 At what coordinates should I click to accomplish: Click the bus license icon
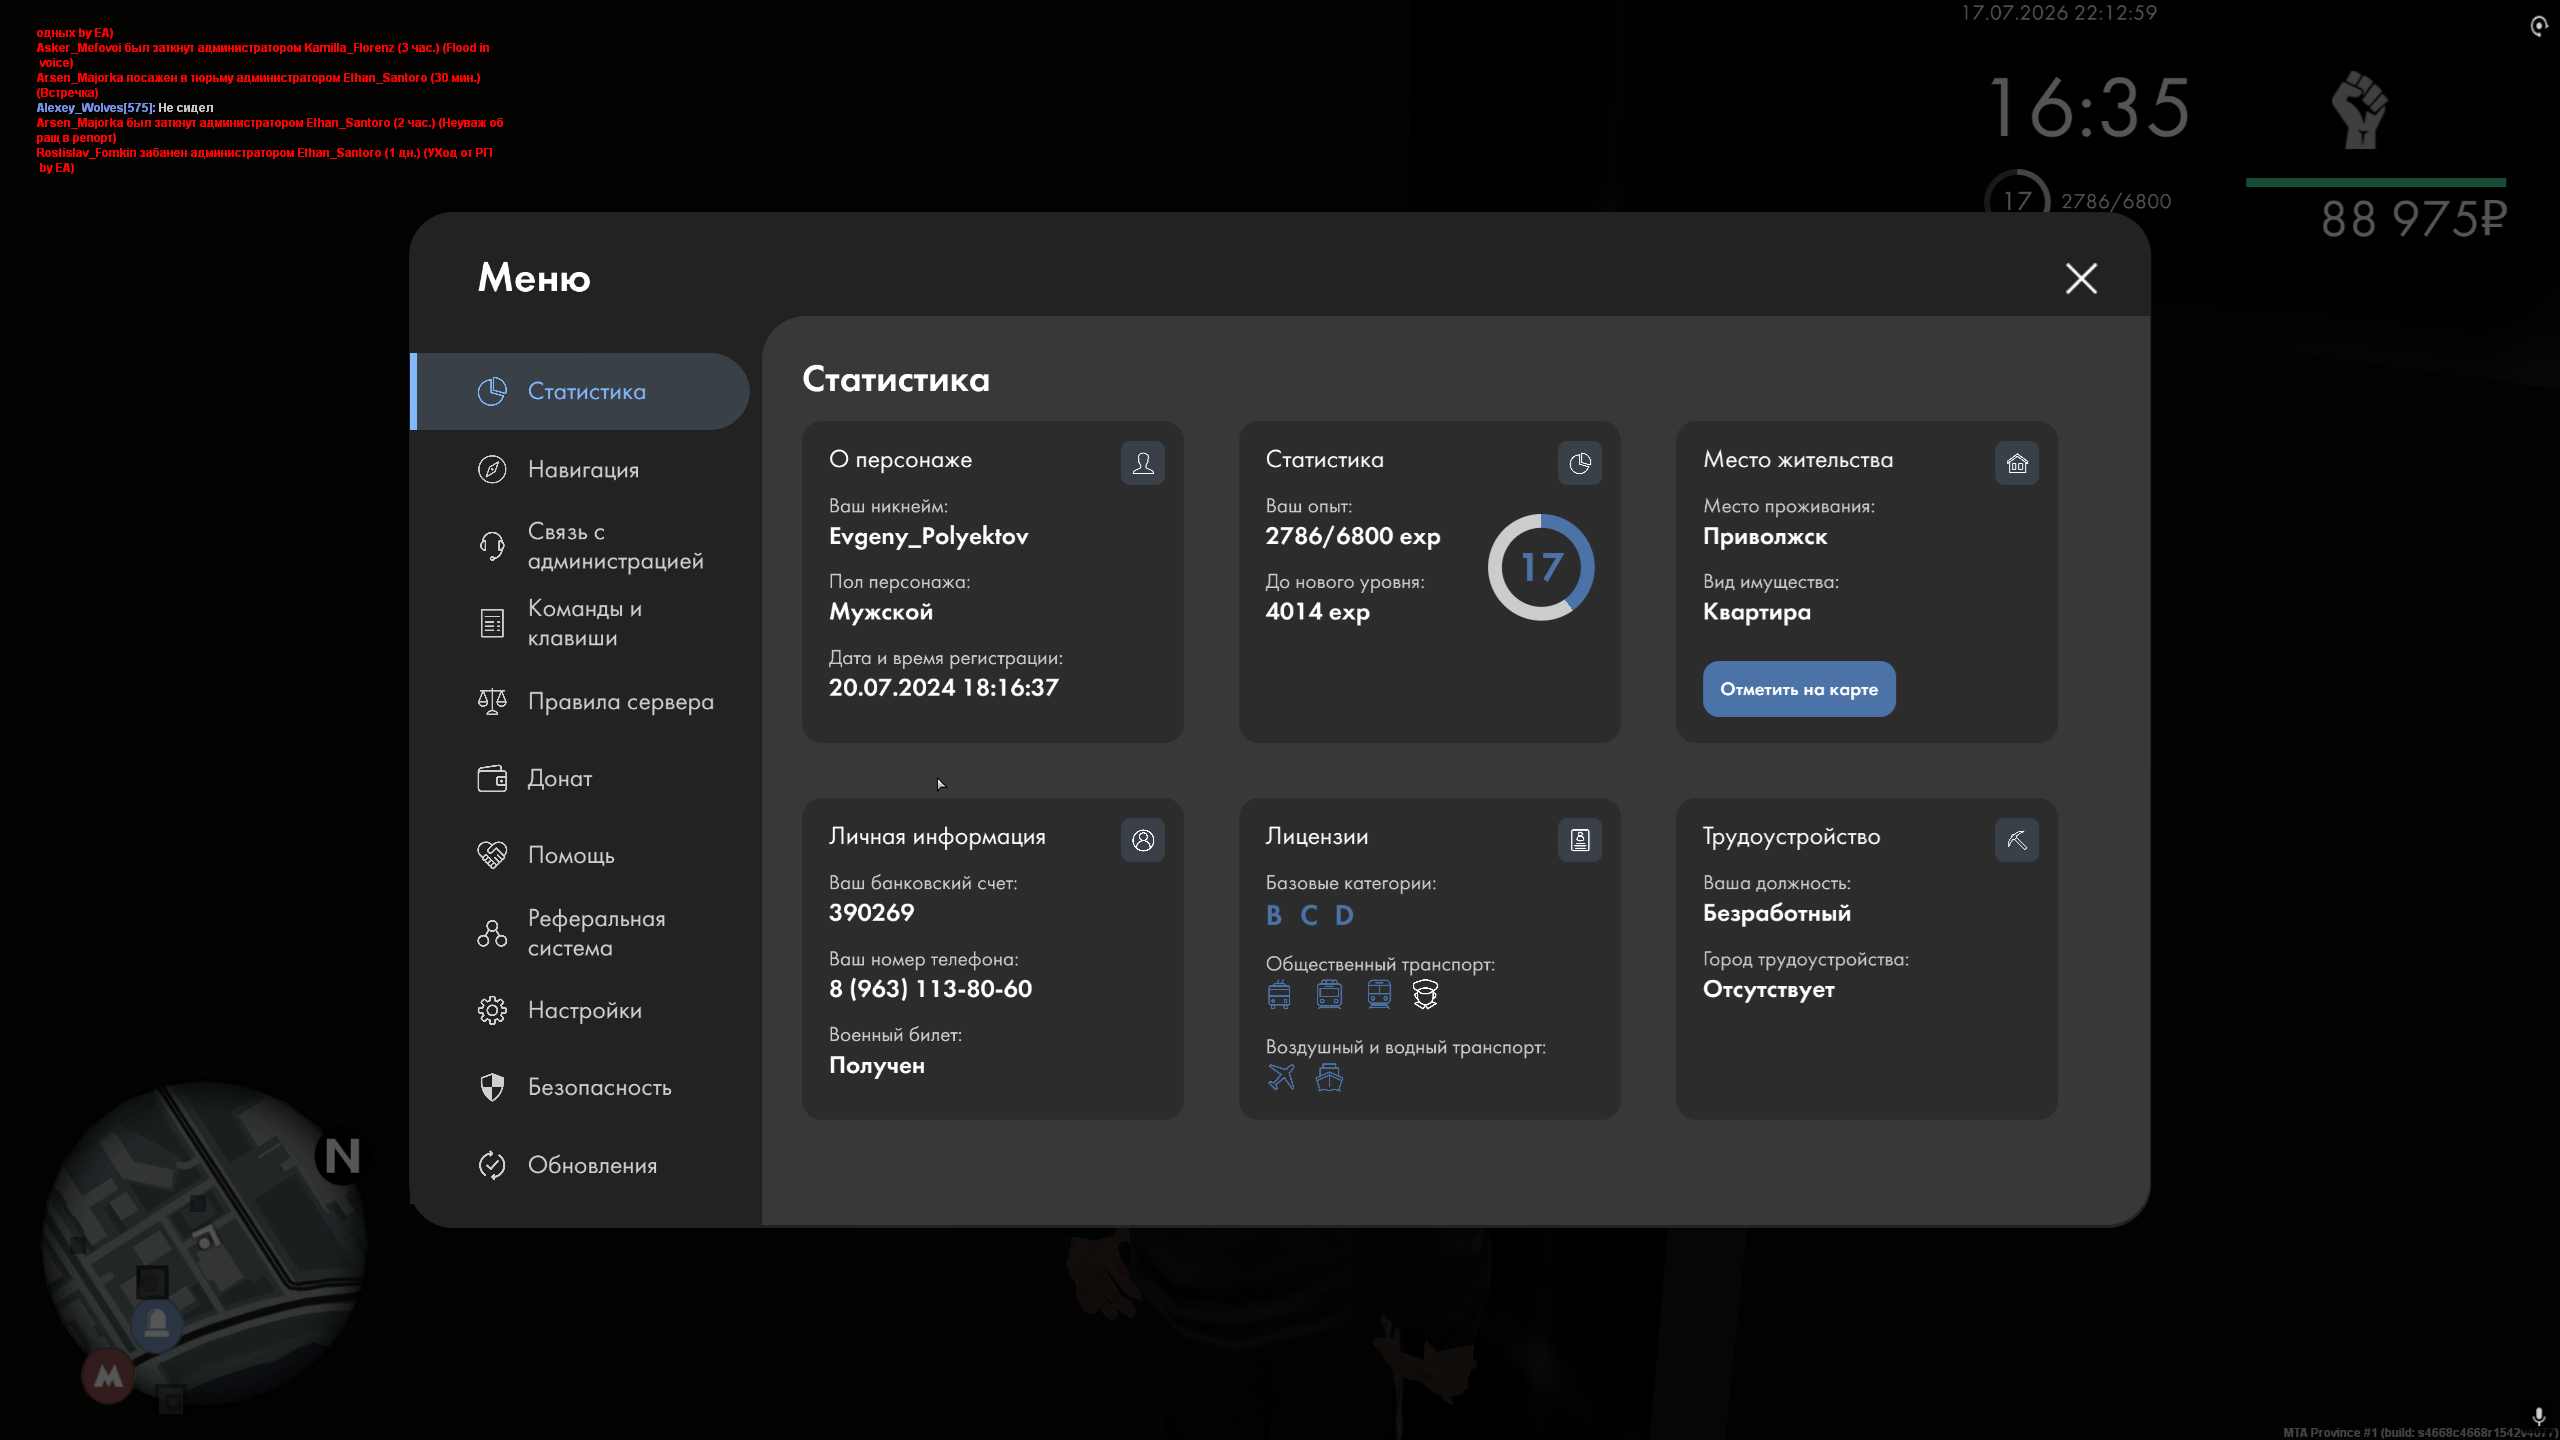[1279, 994]
